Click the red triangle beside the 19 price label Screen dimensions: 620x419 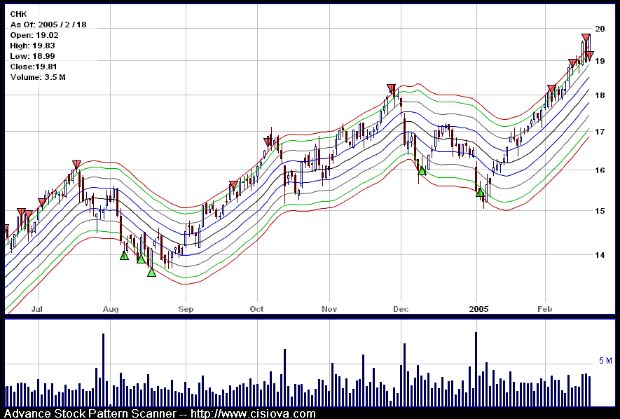point(589,56)
